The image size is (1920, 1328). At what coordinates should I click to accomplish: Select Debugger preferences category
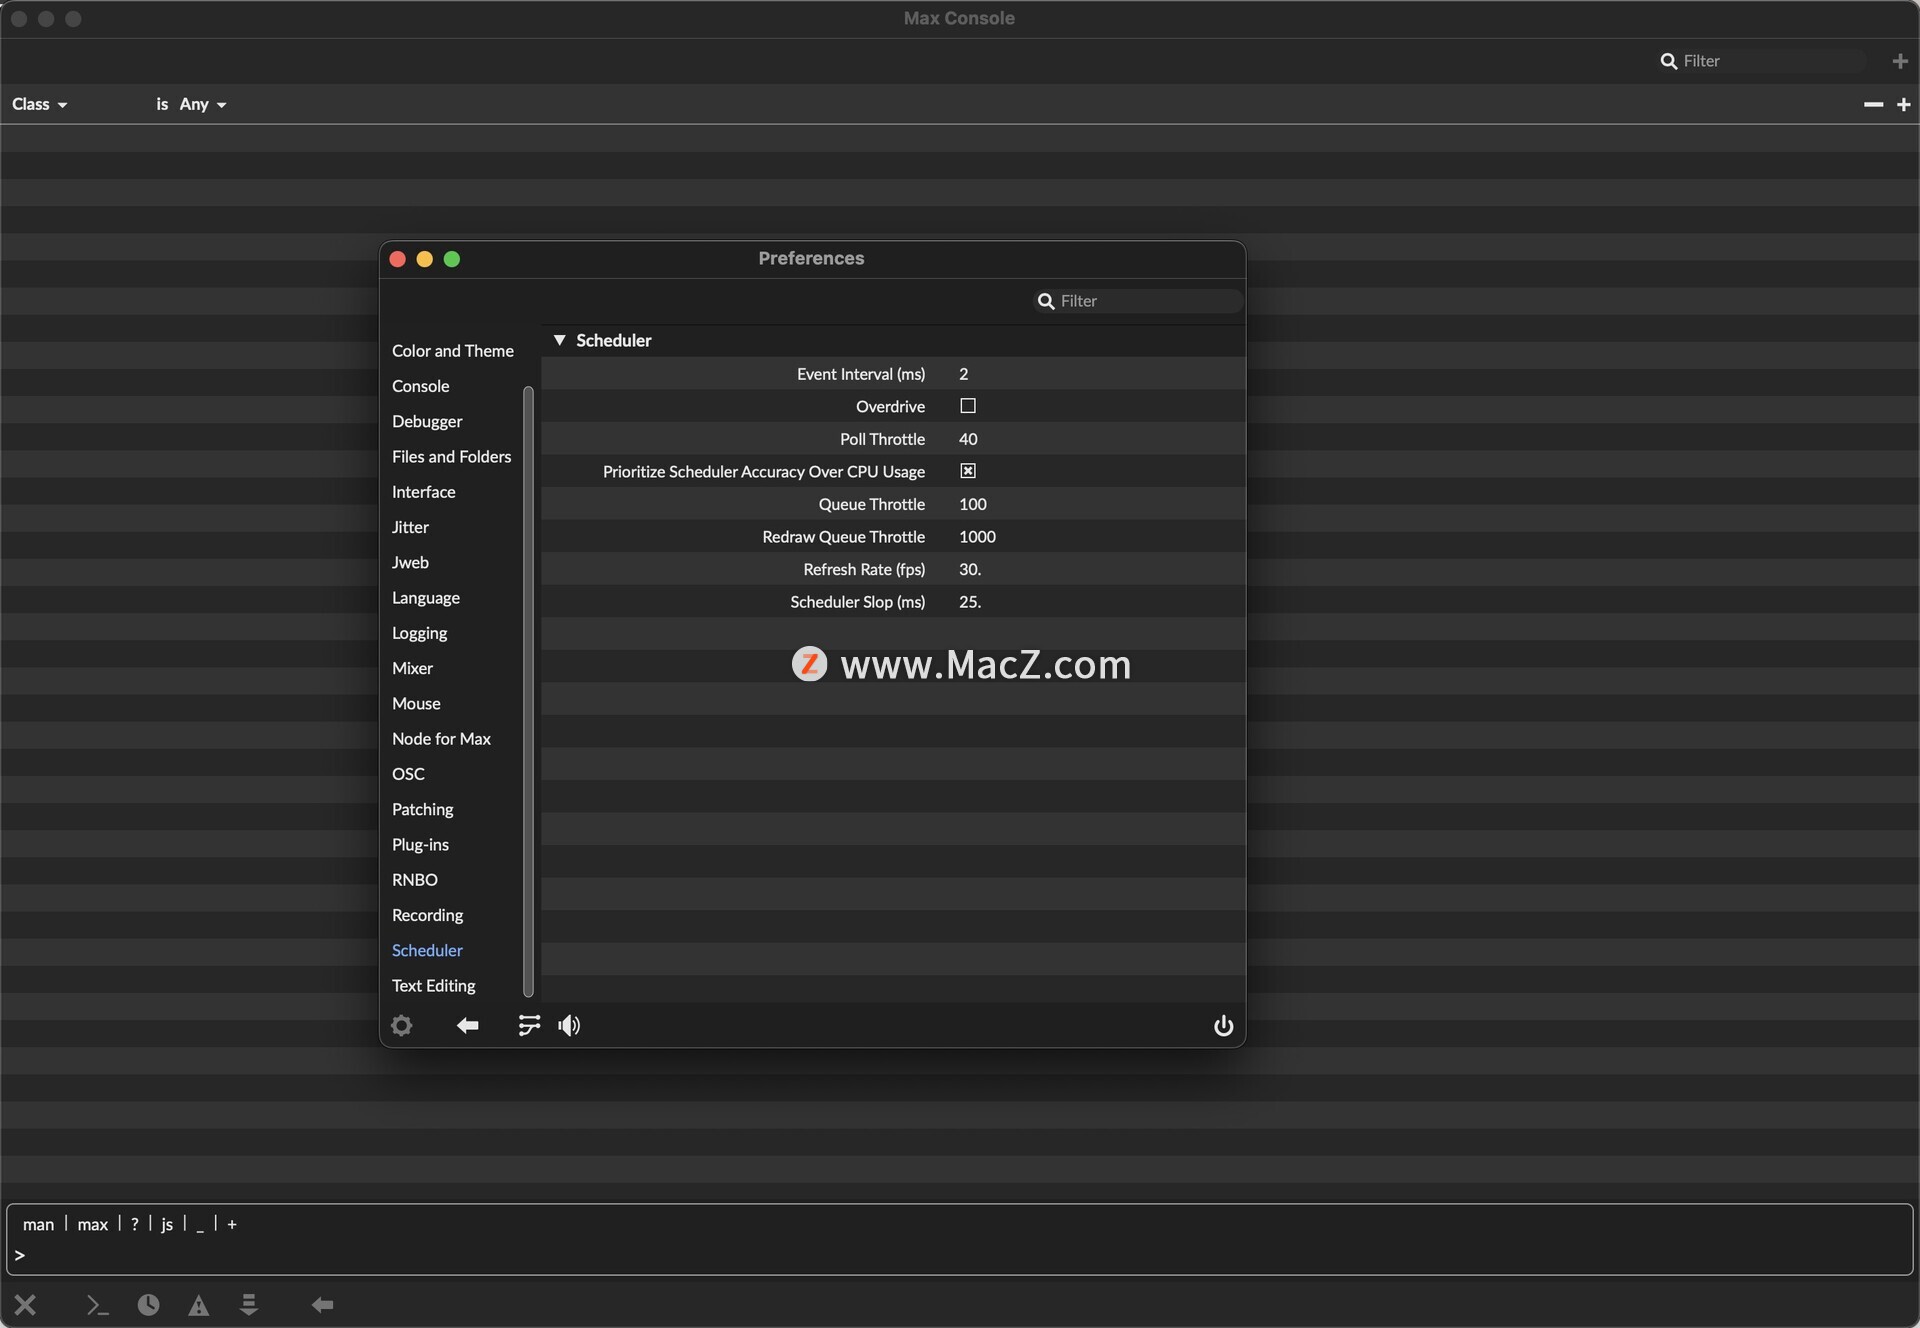(x=427, y=421)
